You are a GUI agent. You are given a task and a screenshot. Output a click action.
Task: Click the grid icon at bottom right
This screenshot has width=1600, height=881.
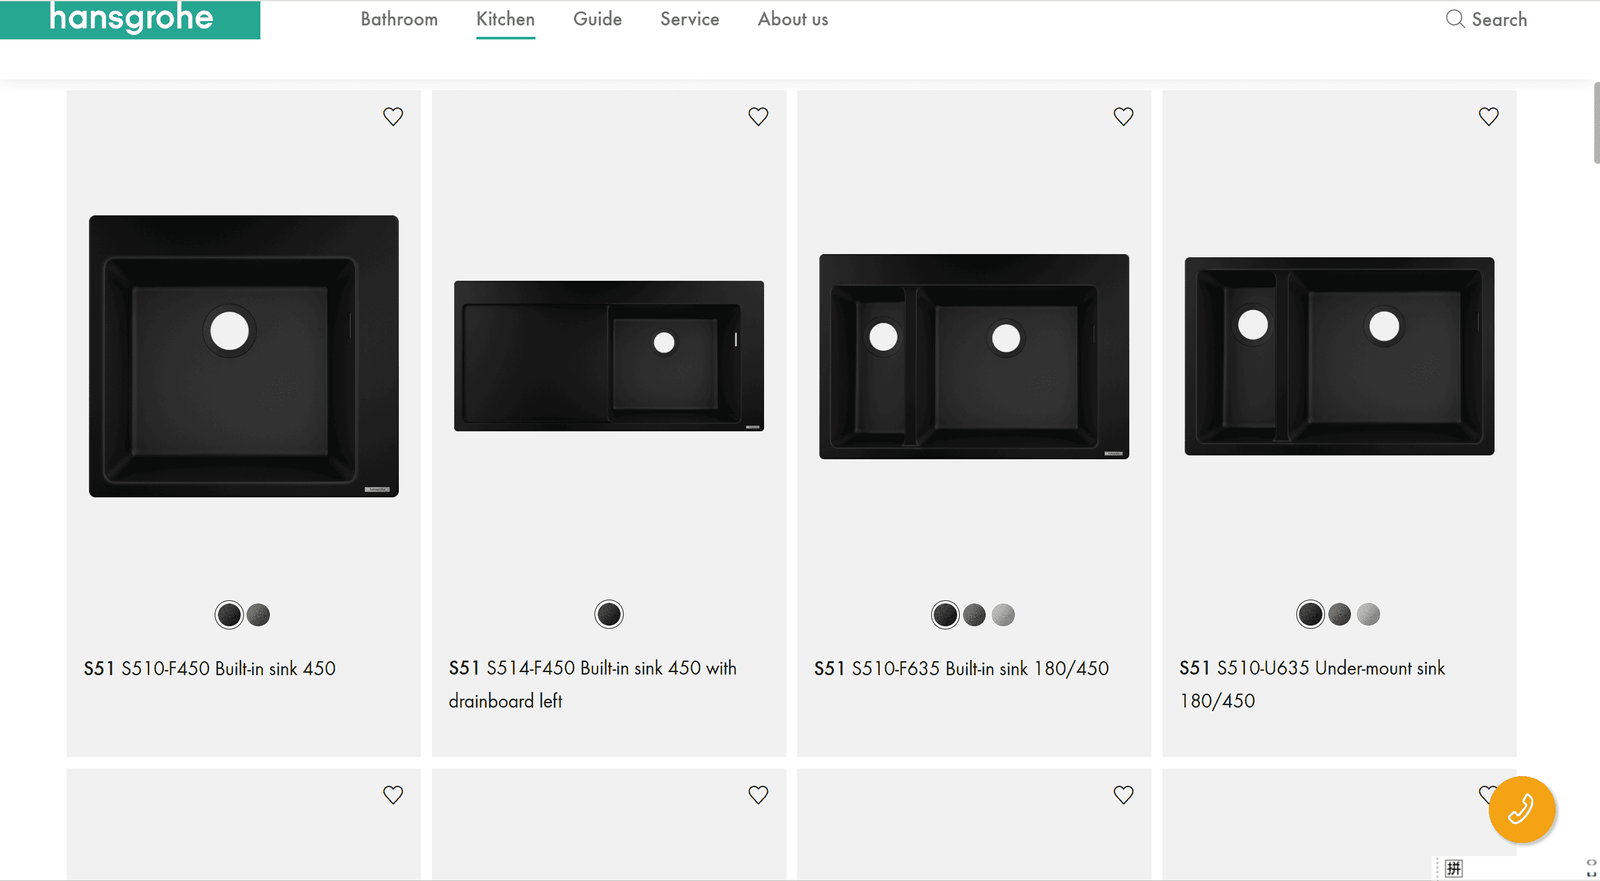click(1454, 868)
